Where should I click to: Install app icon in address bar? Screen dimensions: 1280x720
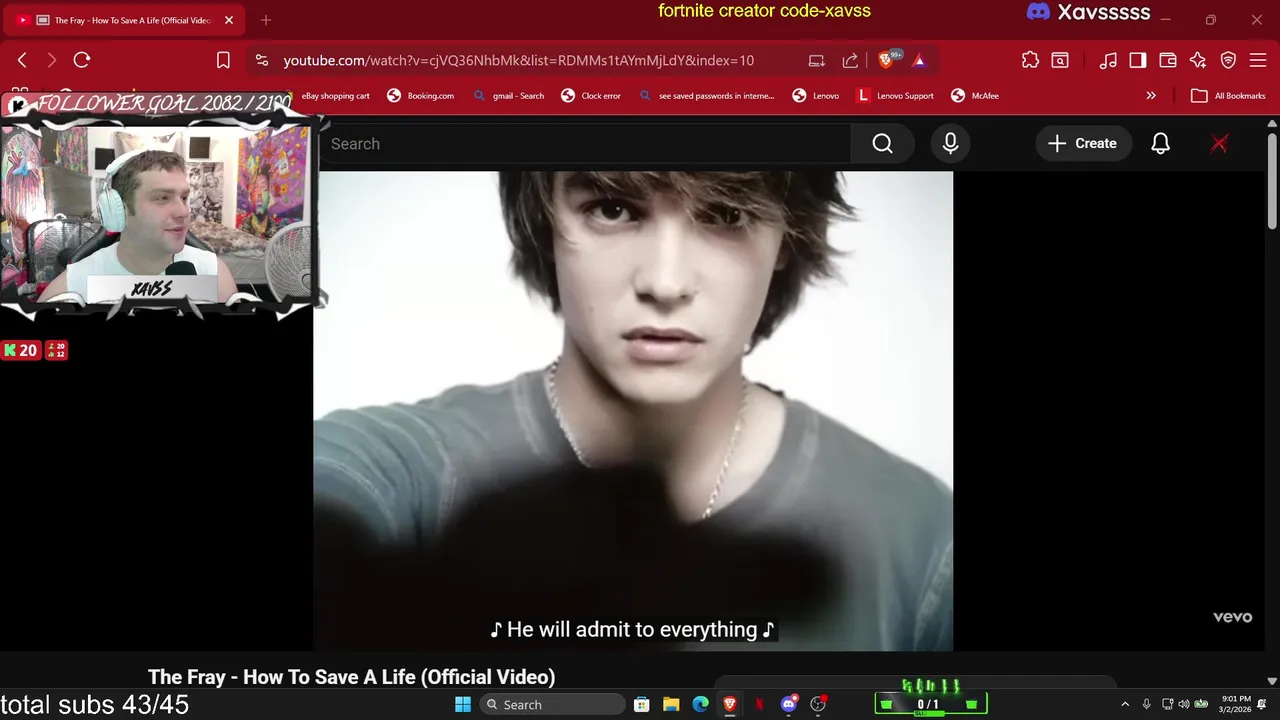click(817, 60)
